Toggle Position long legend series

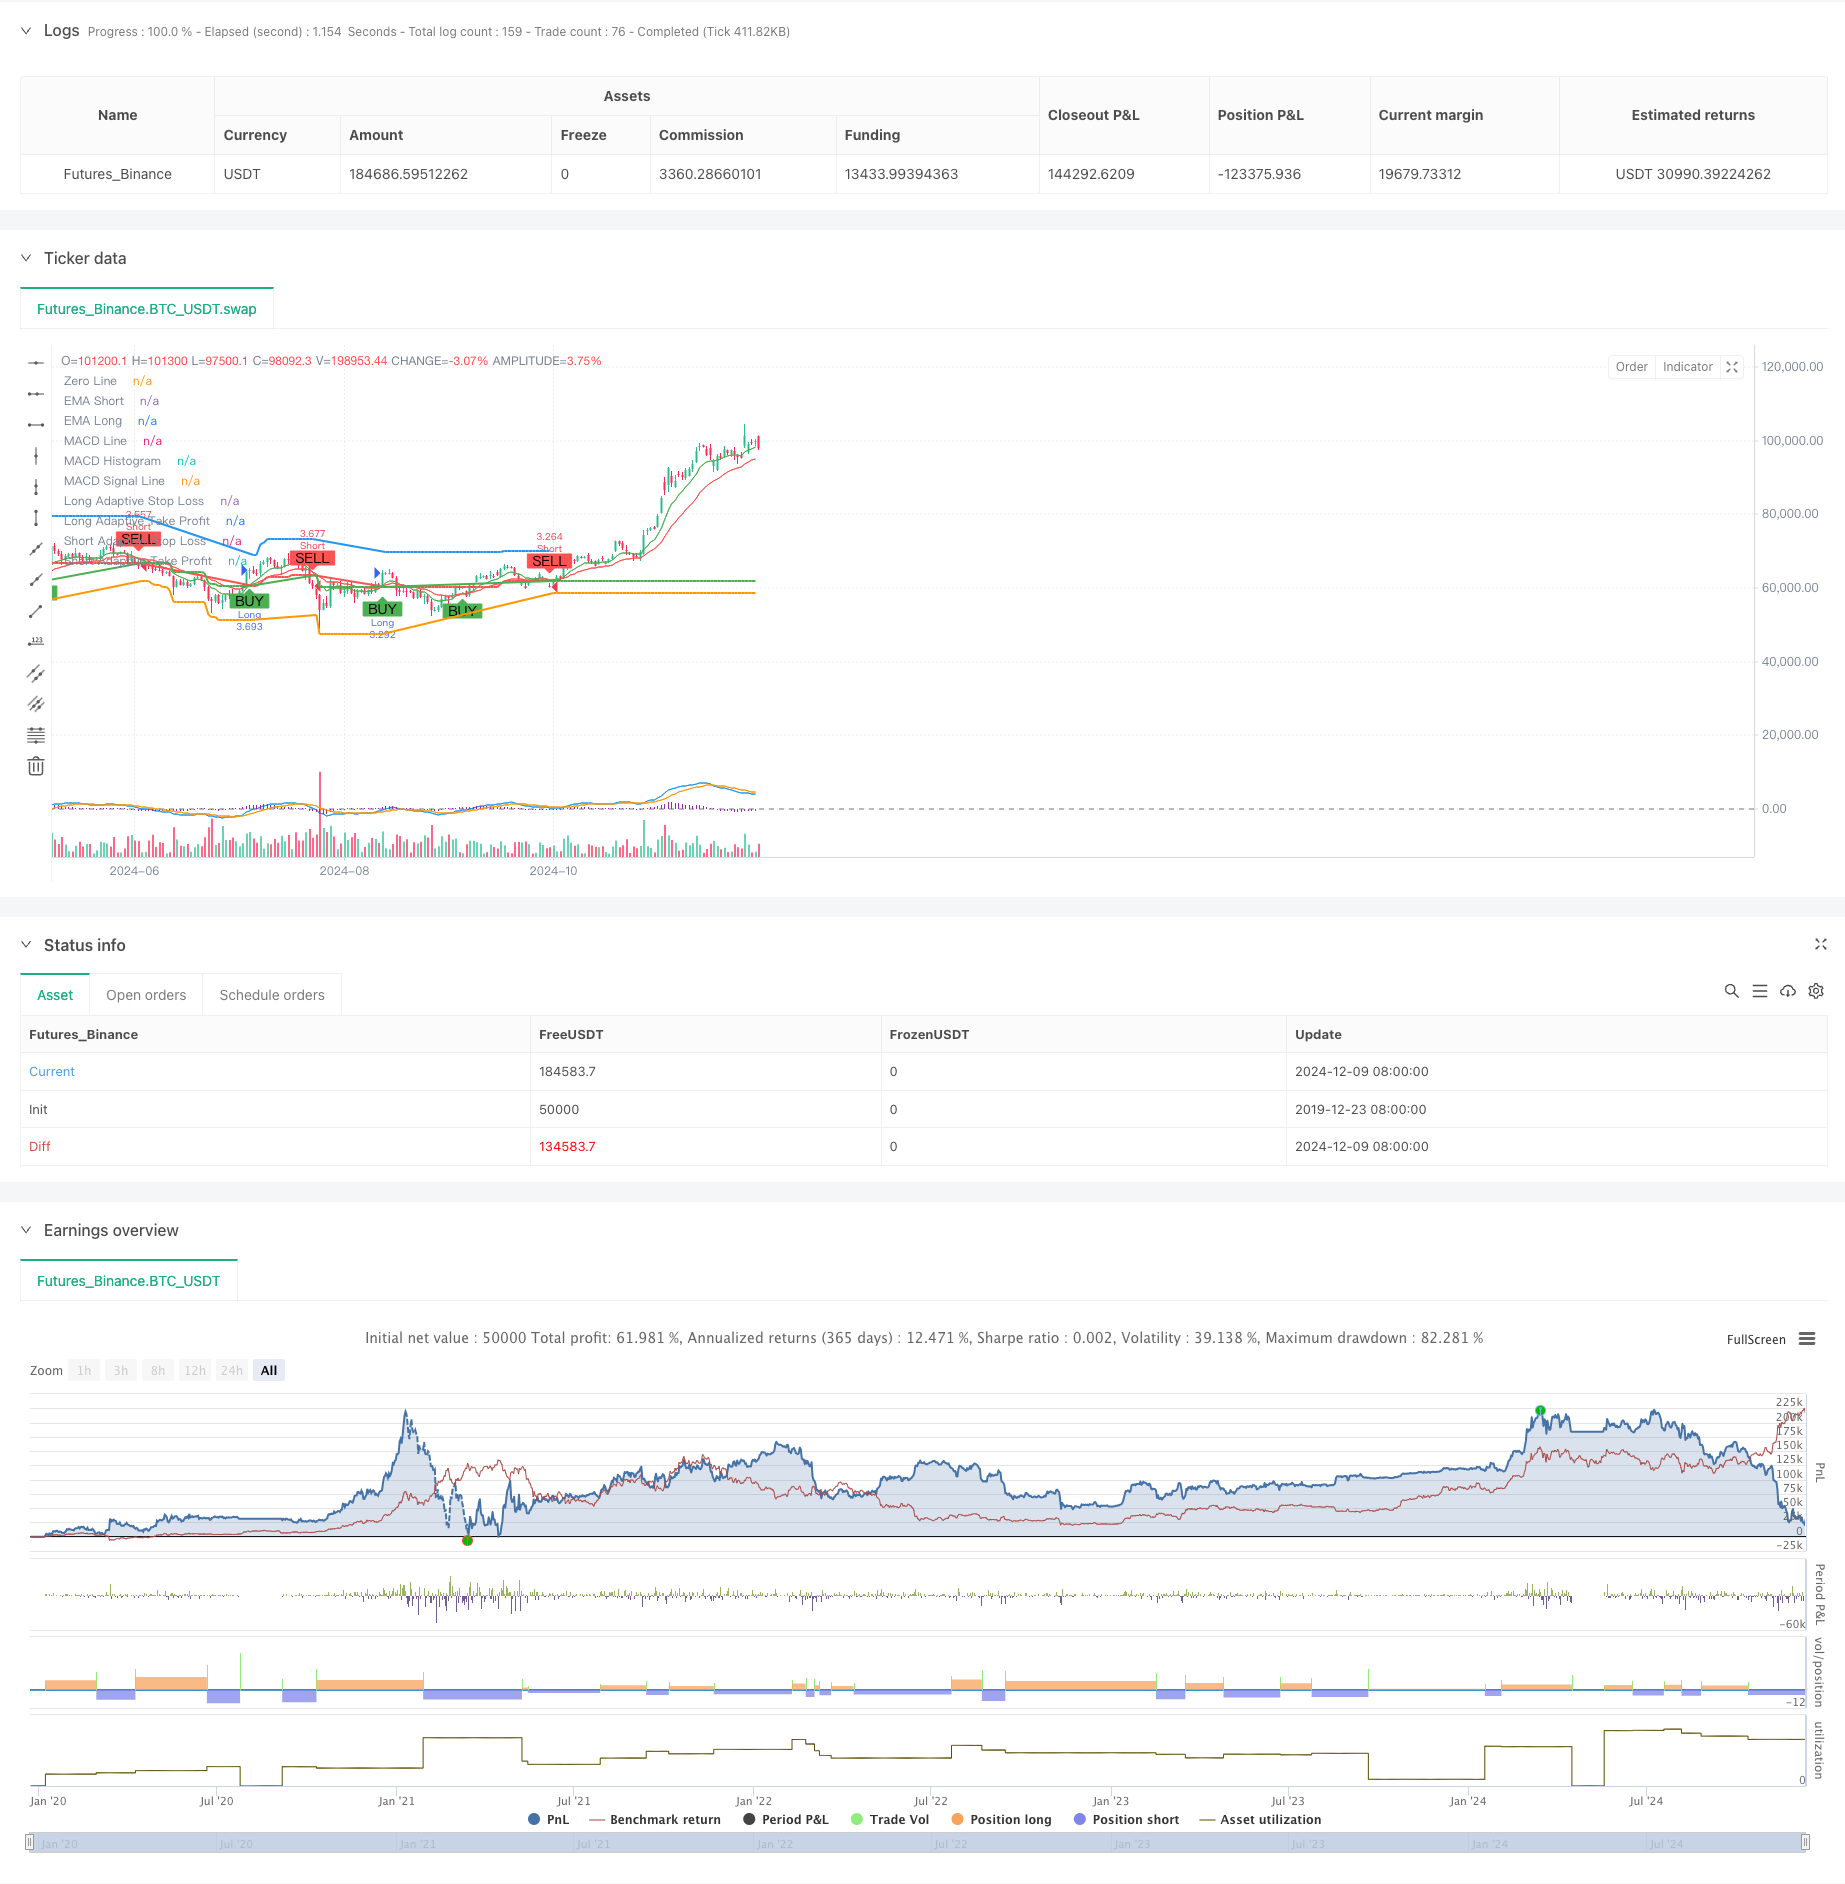[1002, 1819]
